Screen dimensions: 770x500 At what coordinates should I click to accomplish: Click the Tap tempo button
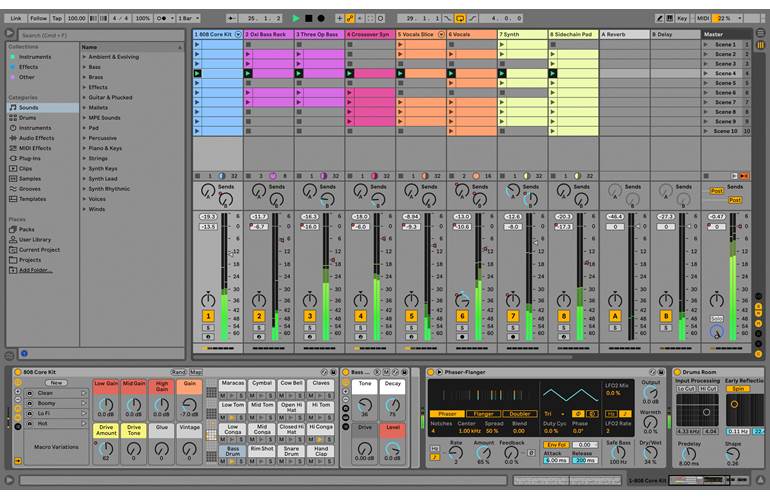pyautogui.click(x=57, y=18)
